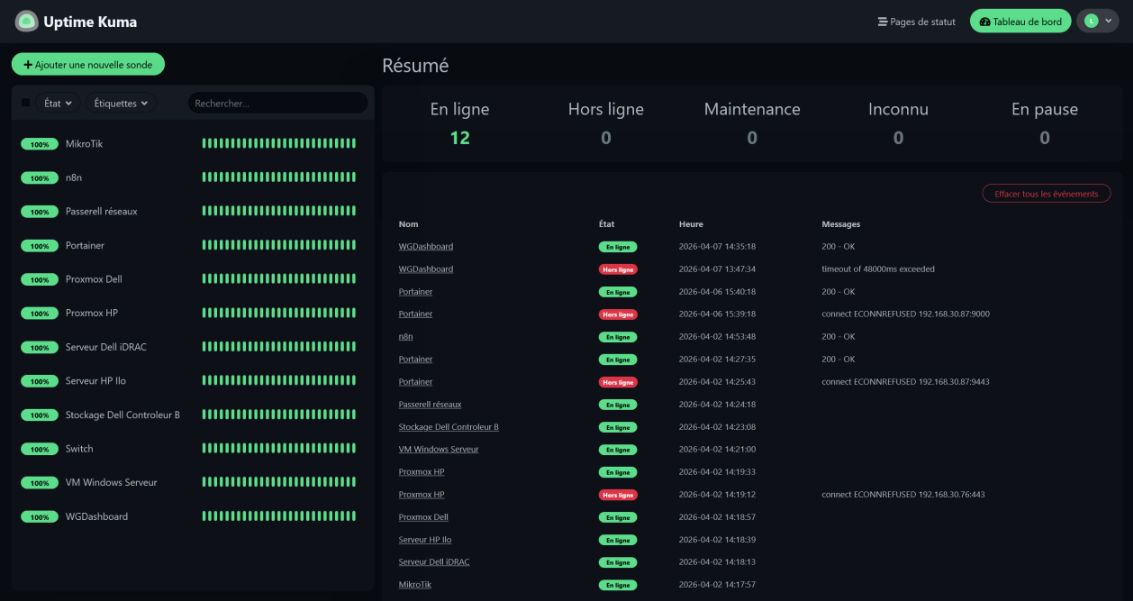The width and height of the screenshot is (1133, 601).
Task: Go to Tableau de bord
Action: (x=1020, y=22)
